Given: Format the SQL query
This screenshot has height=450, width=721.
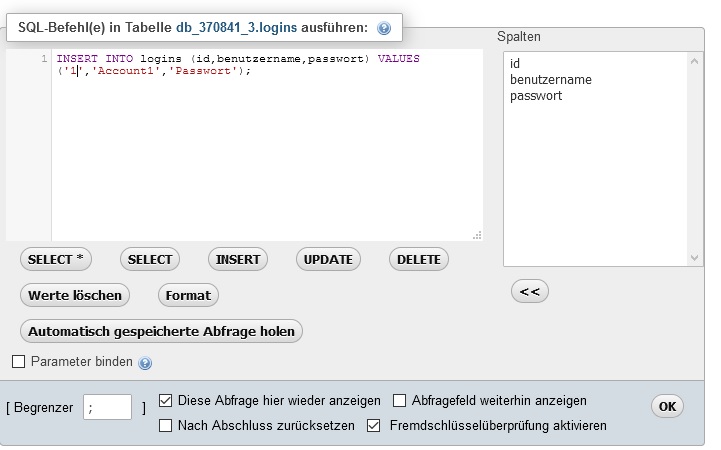Looking at the screenshot, I should pyautogui.click(x=188, y=295).
